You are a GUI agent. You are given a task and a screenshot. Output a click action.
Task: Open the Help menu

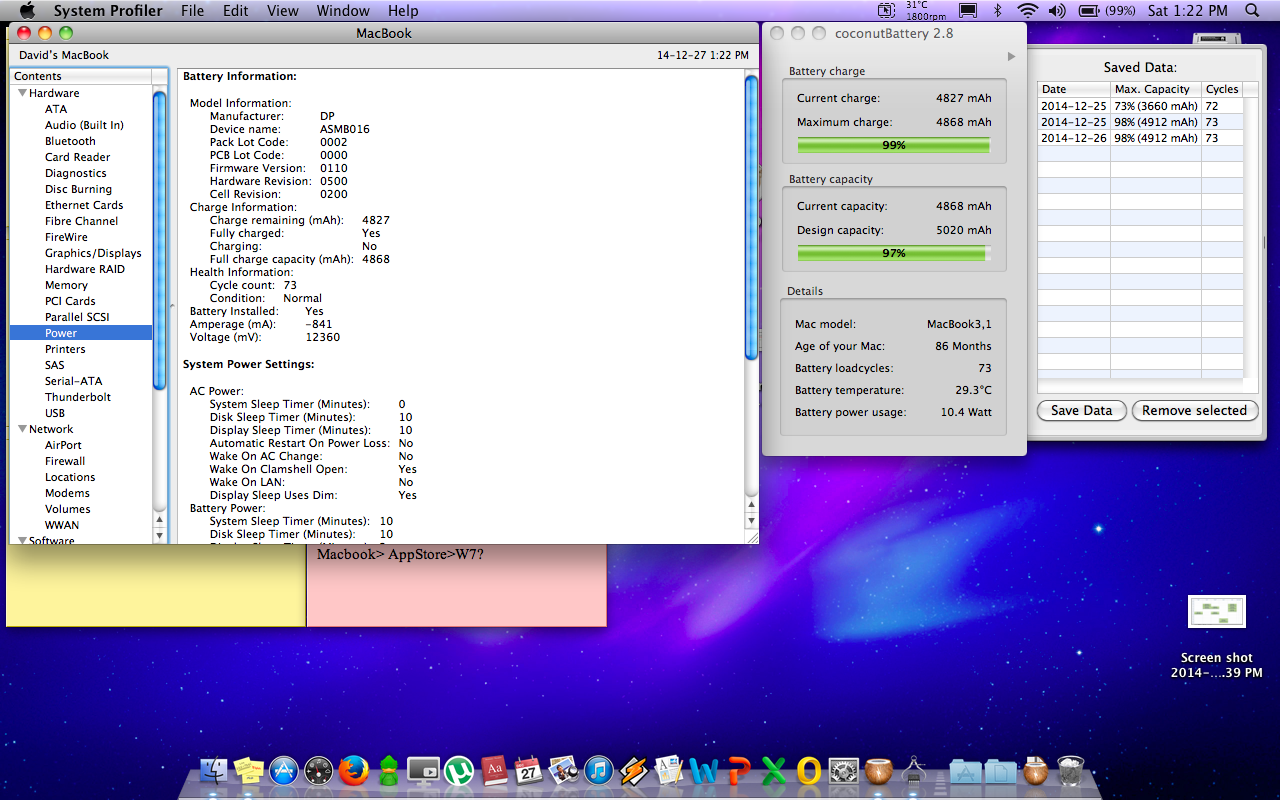pyautogui.click(x=403, y=11)
